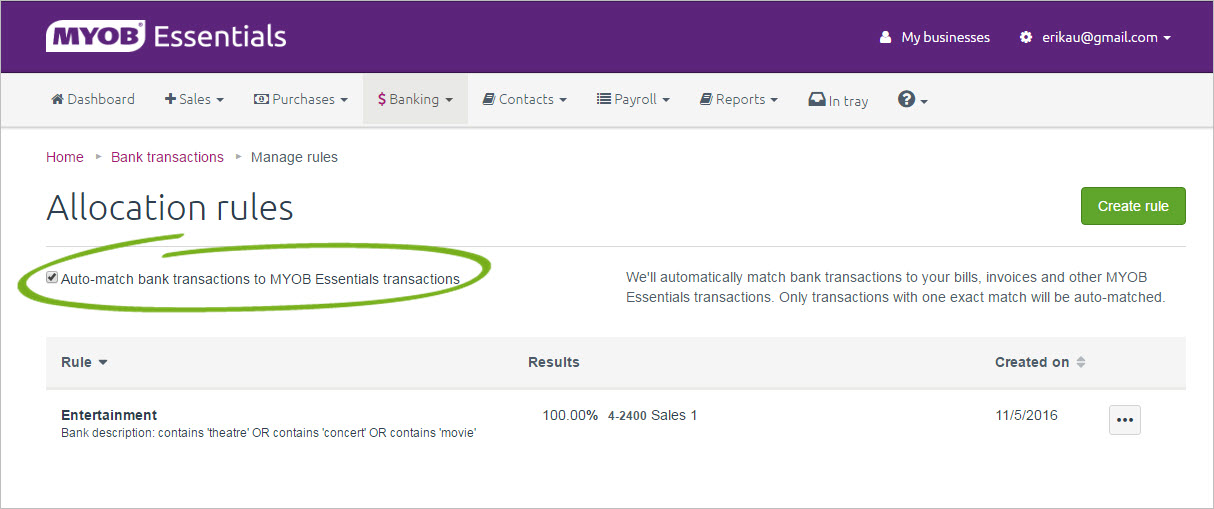Open the Banking menu
This screenshot has height=509, width=1214.
click(x=415, y=100)
